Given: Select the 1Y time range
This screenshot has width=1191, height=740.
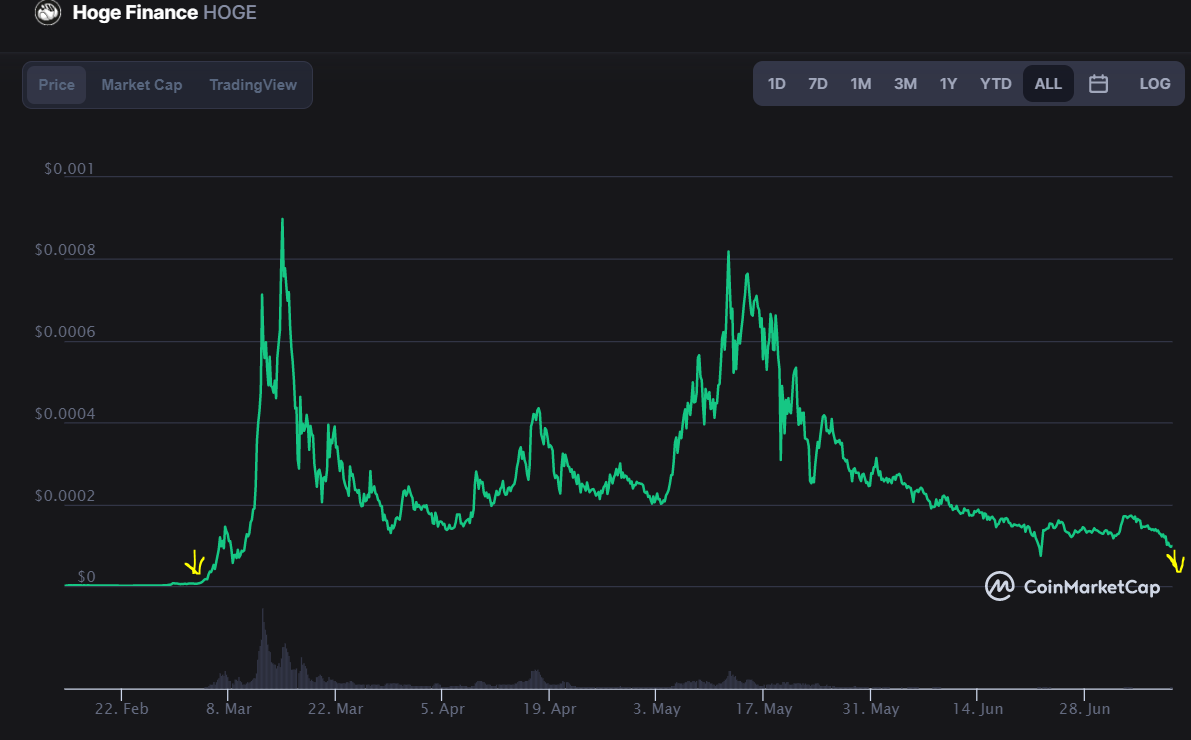Looking at the screenshot, I should point(948,84).
